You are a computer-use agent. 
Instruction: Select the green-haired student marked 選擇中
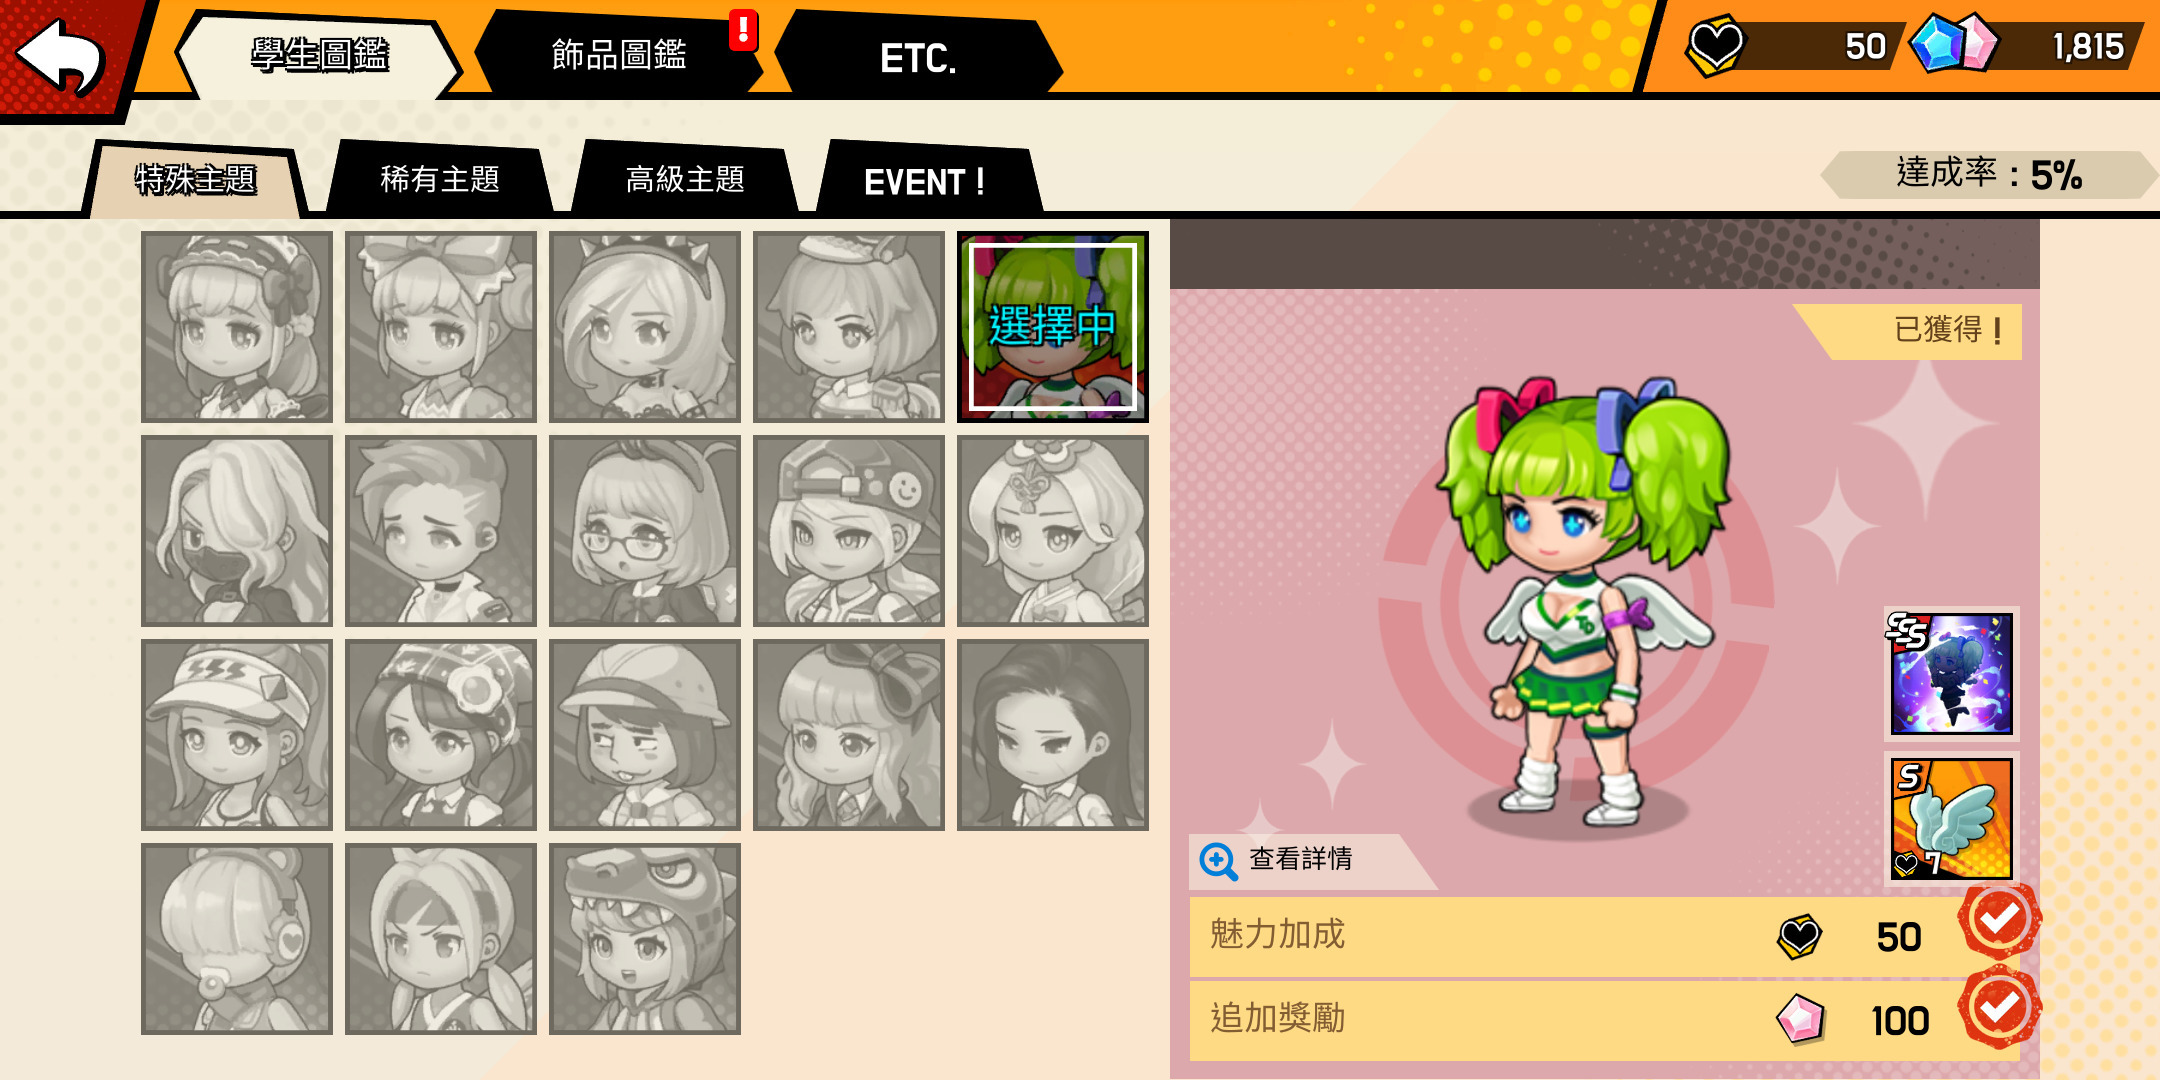coord(1052,326)
